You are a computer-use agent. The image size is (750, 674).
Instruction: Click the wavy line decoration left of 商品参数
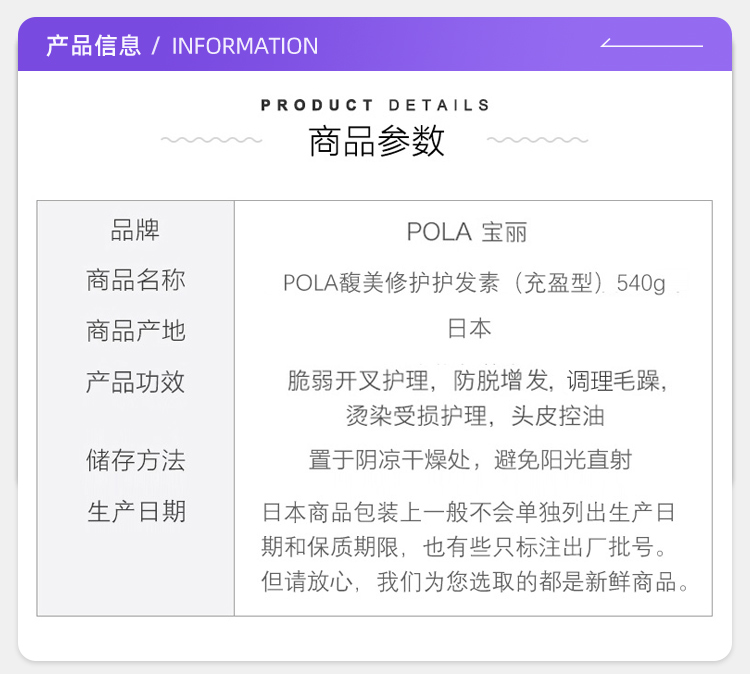pos(211,140)
